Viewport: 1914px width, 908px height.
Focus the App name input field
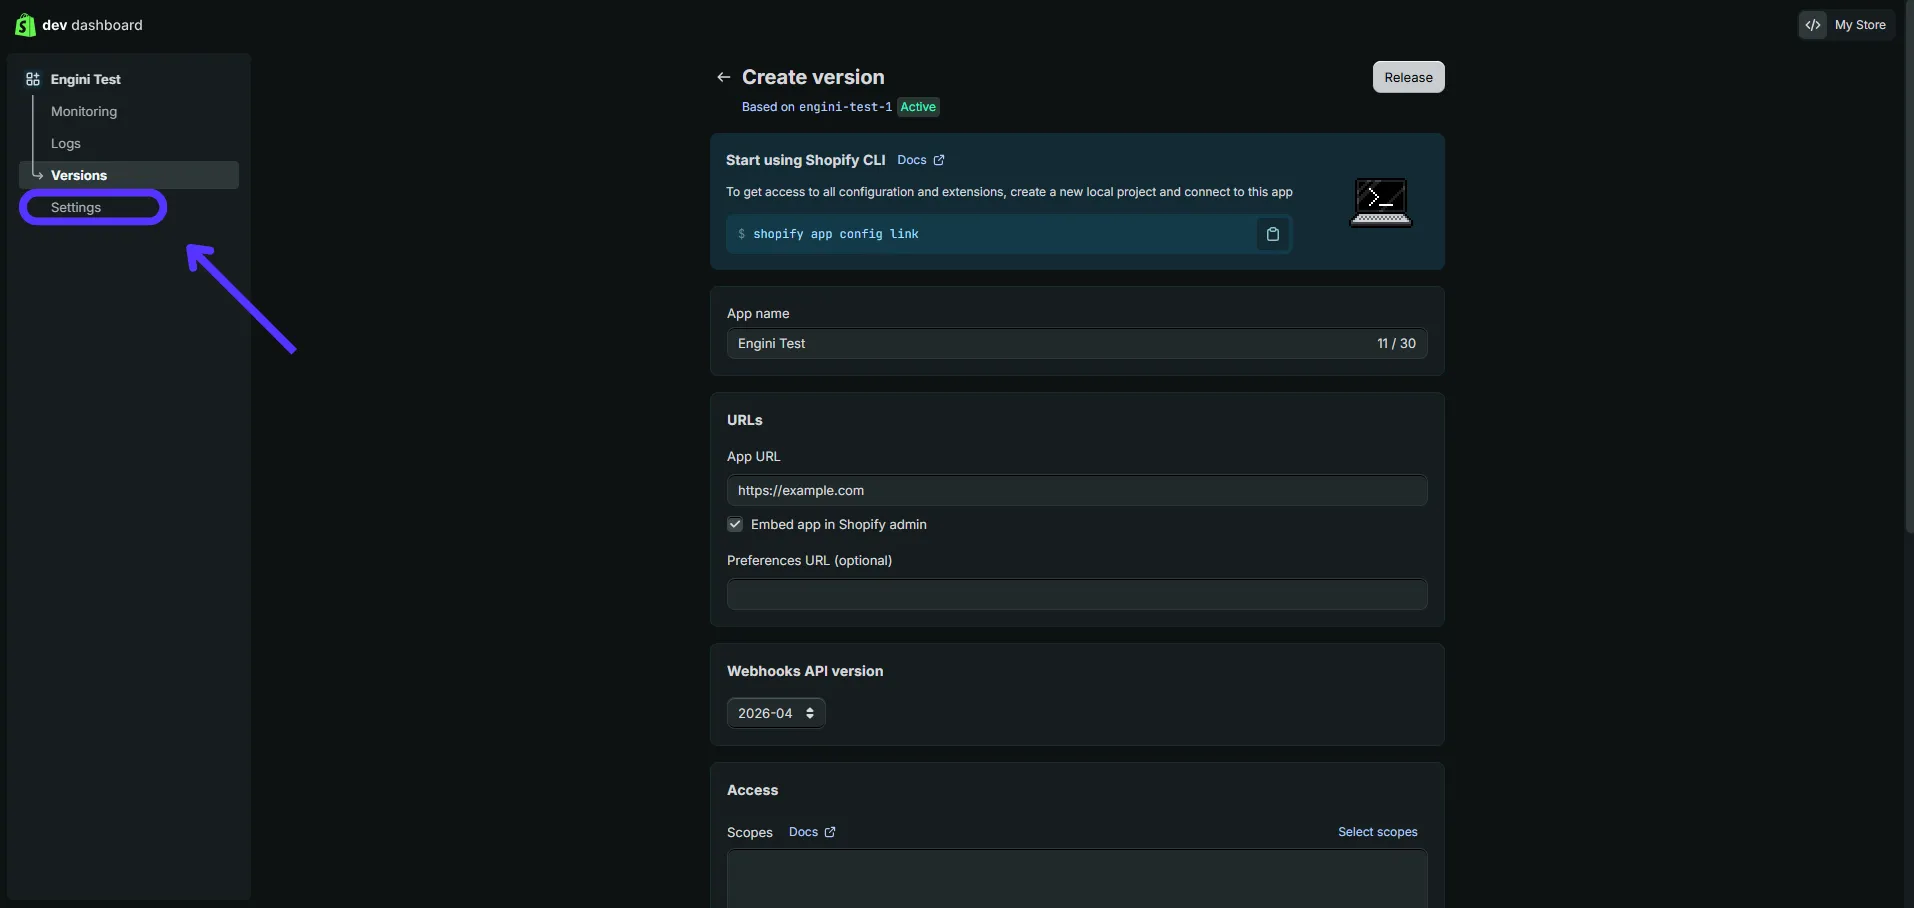click(1077, 343)
